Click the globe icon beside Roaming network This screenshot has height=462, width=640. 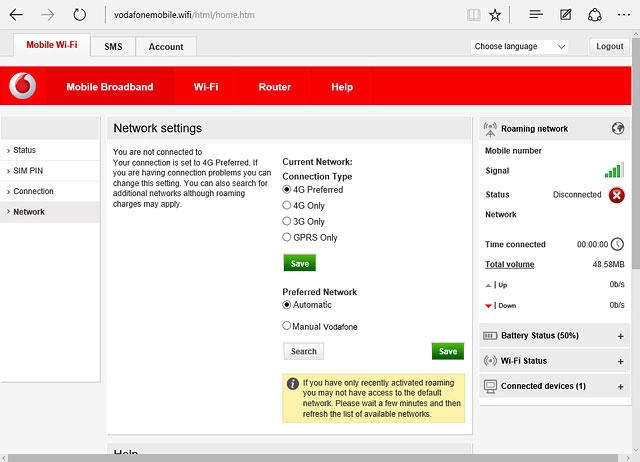pyautogui.click(x=617, y=129)
